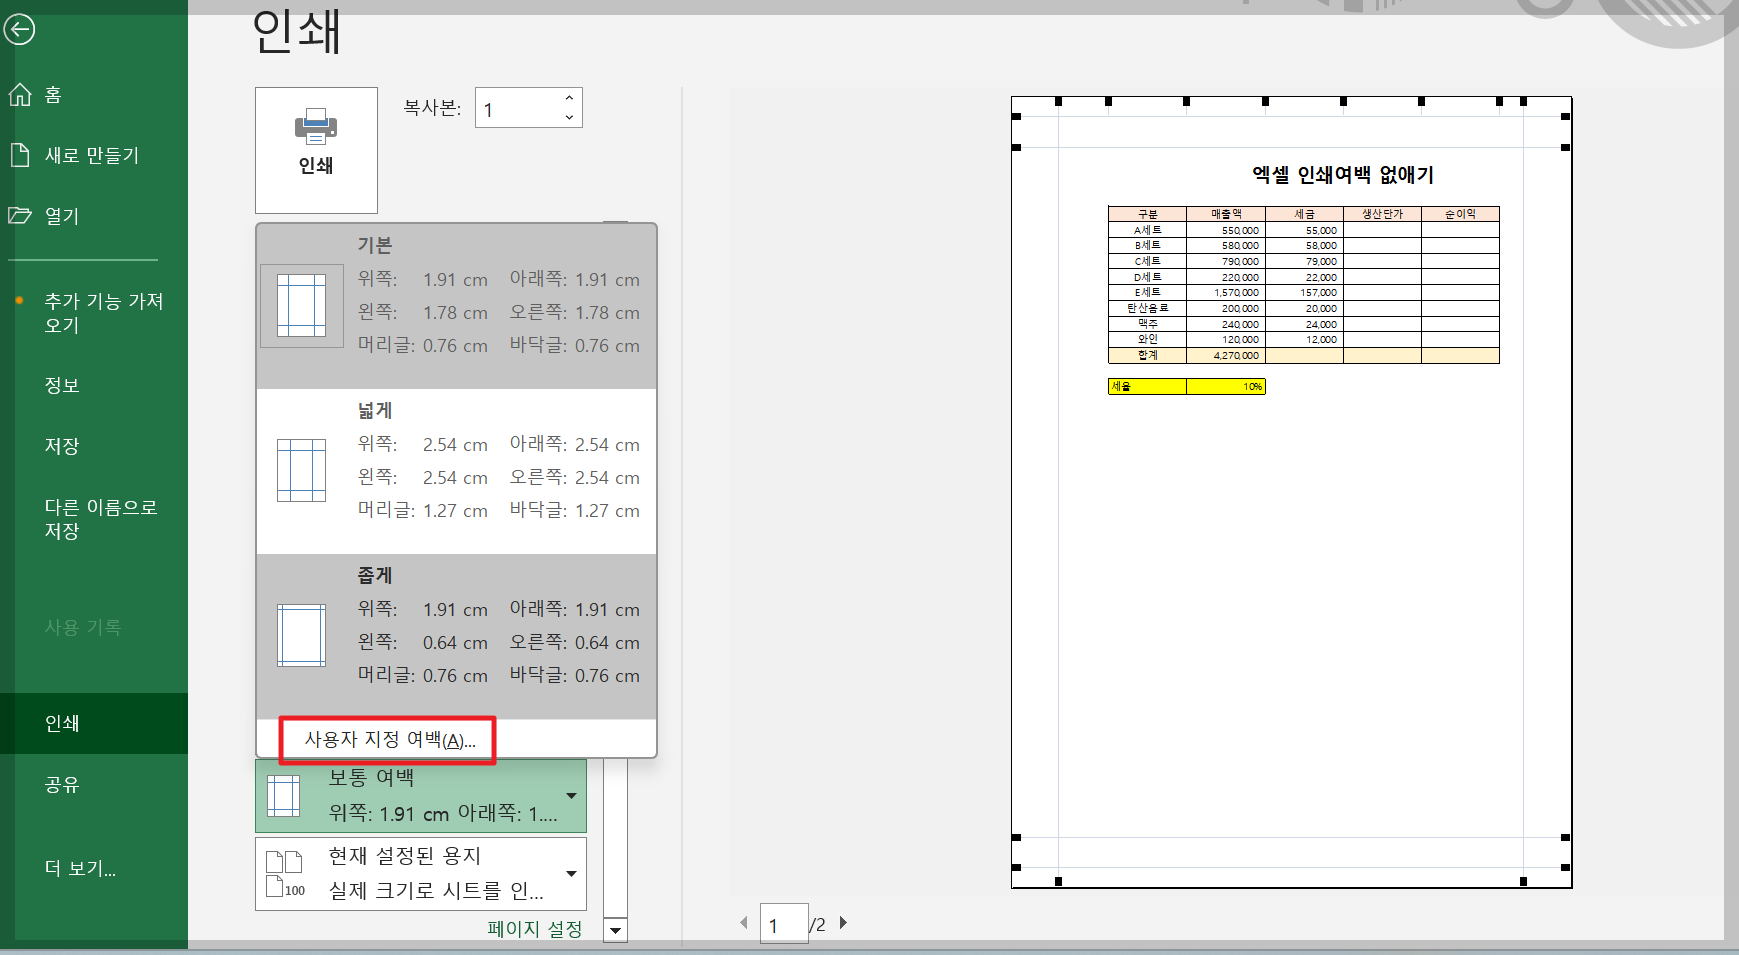
Task: Select 인쇄 in the left sidebar menu
Action: coord(61,723)
